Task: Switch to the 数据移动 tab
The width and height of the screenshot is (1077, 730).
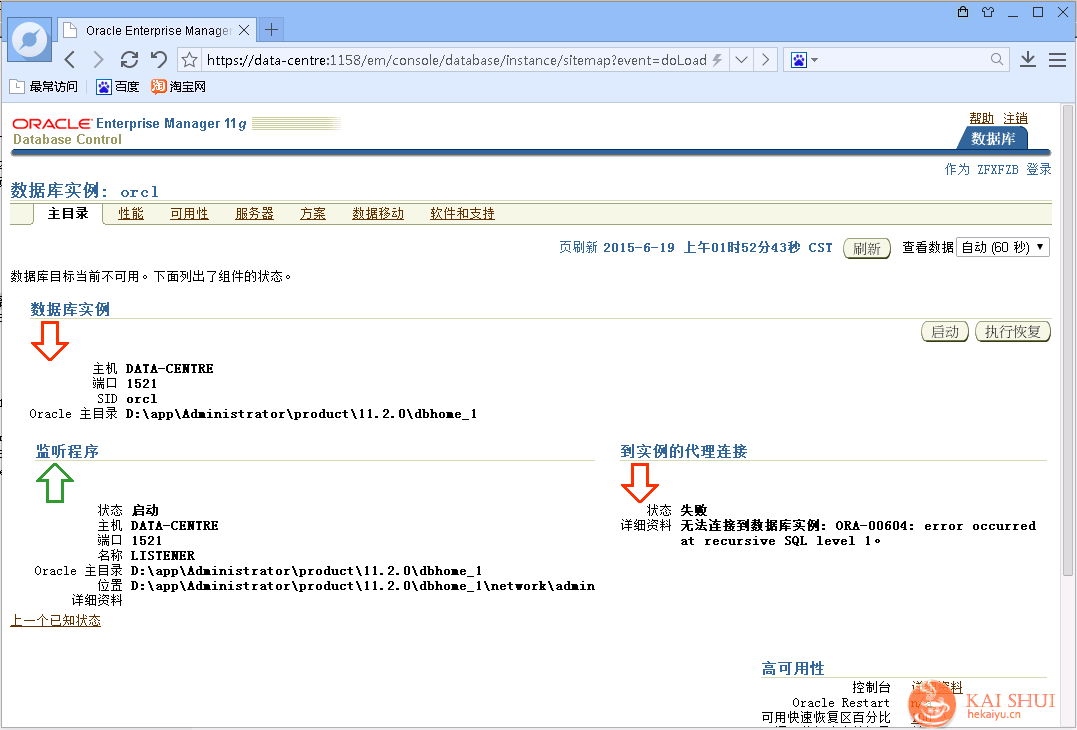Action: click(x=378, y=214)
